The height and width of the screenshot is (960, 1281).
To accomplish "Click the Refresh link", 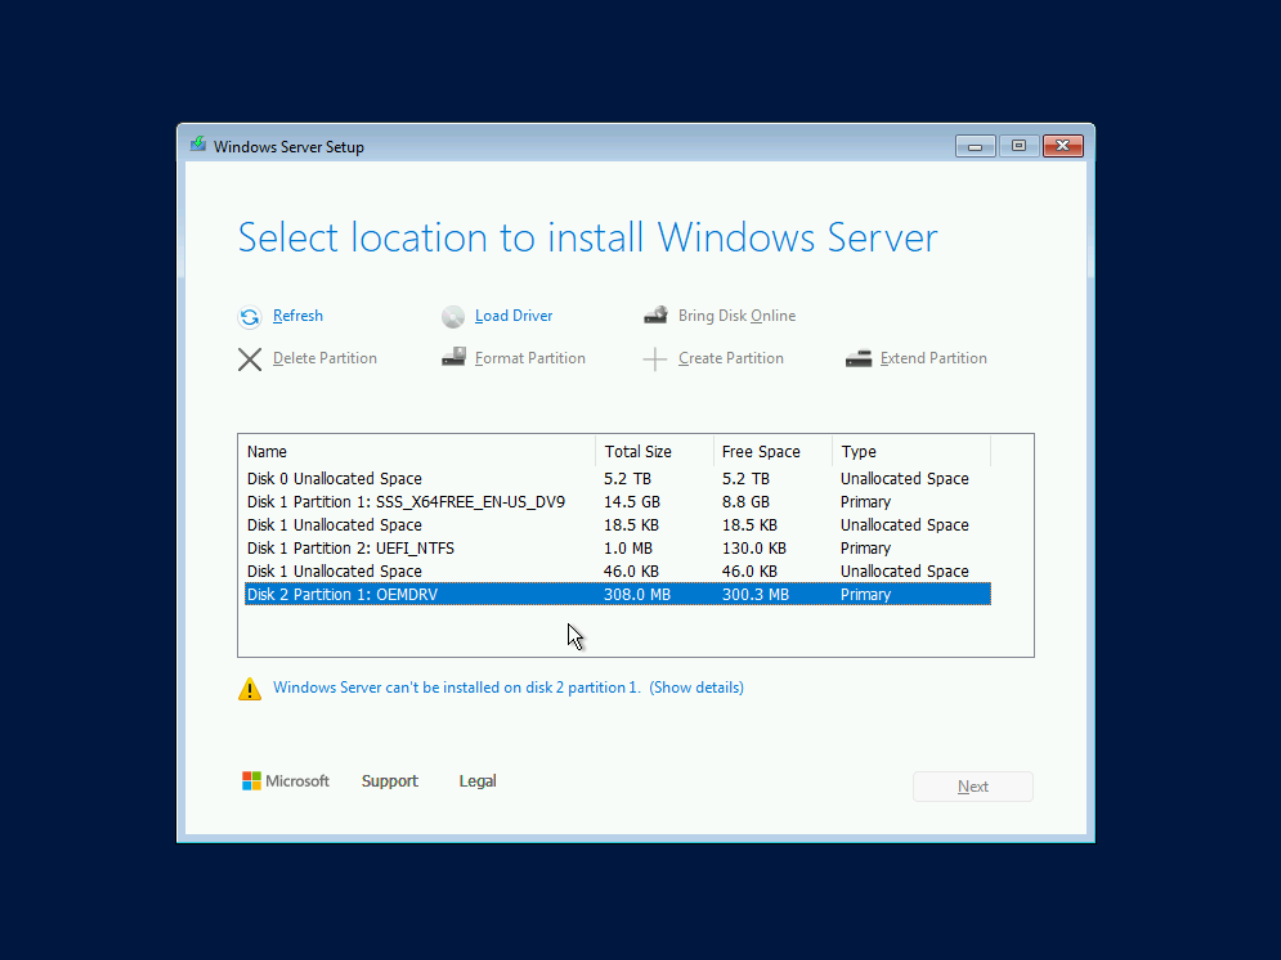I will pos(298,316).
